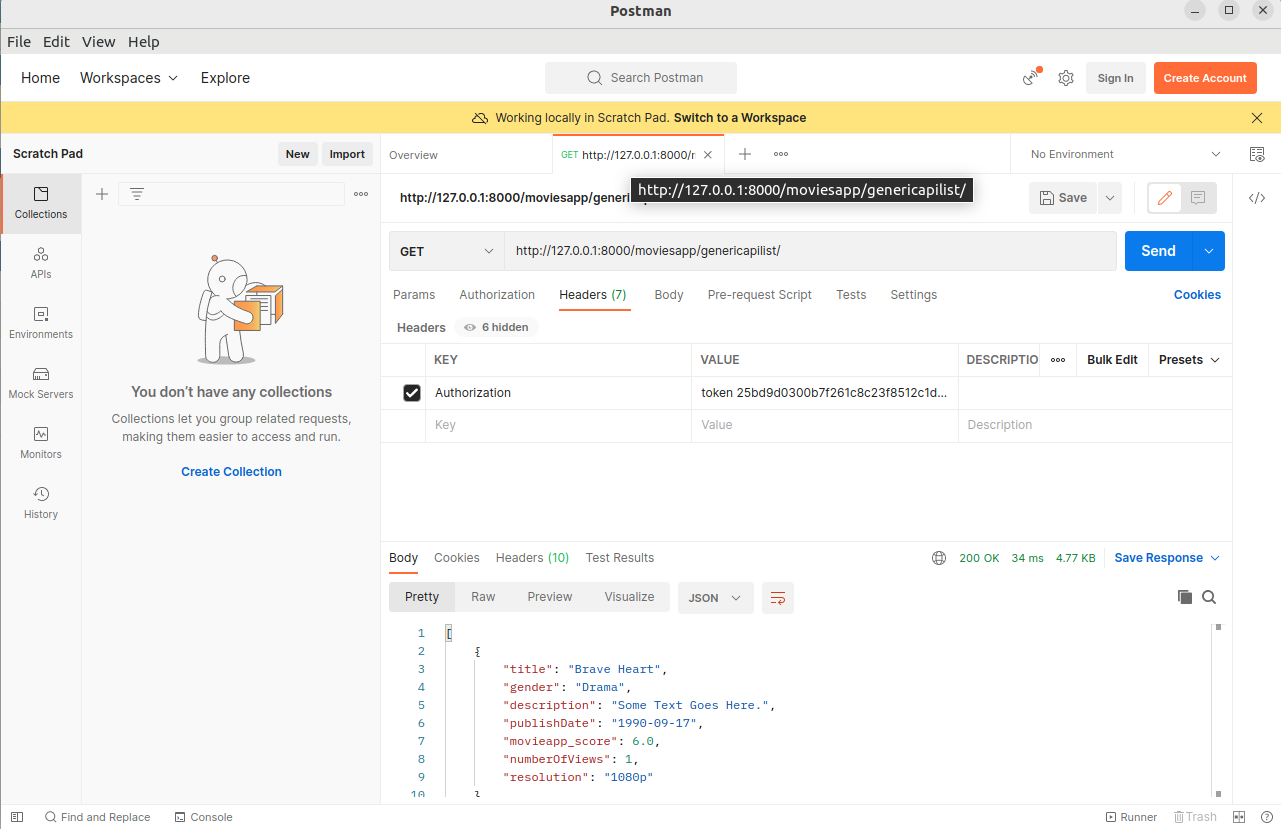This screenshot has height=829, width=1281.
Task: Open the Mock Servers sidebar panel
Action: (41, 383)
